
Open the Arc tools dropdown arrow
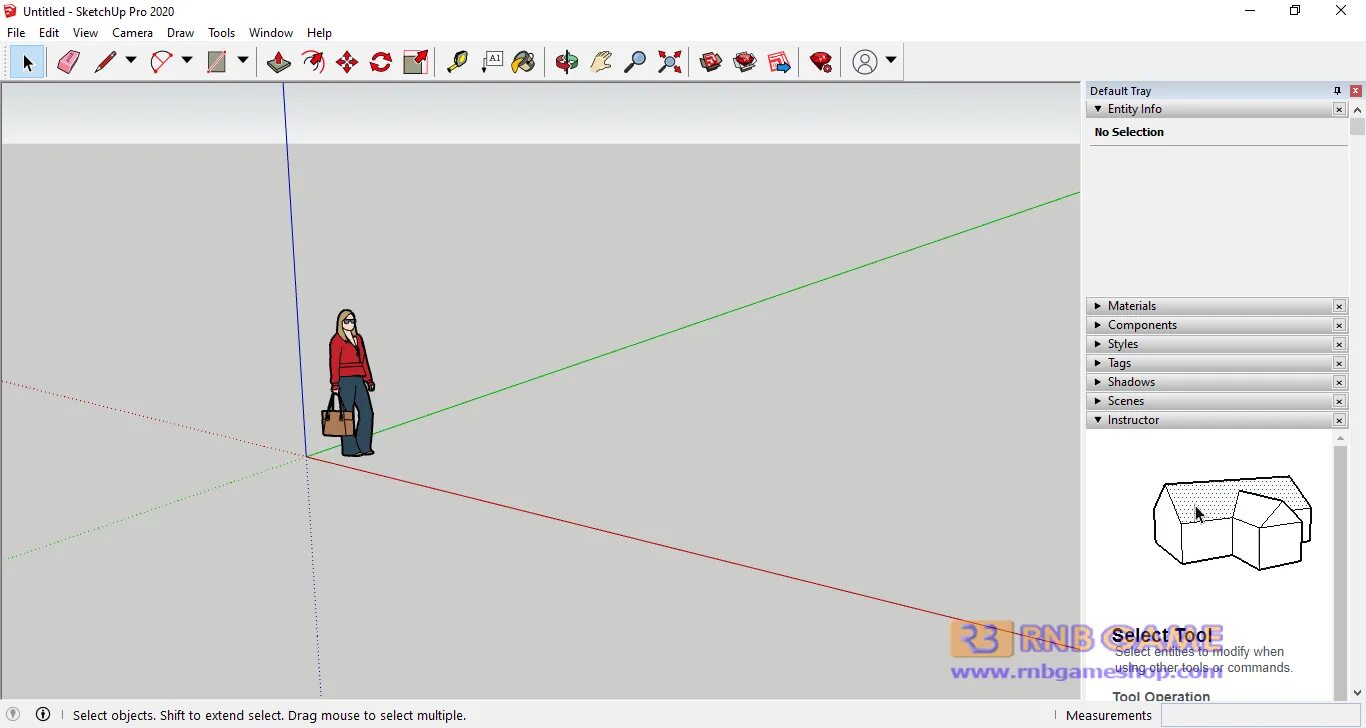click(187, 62)
